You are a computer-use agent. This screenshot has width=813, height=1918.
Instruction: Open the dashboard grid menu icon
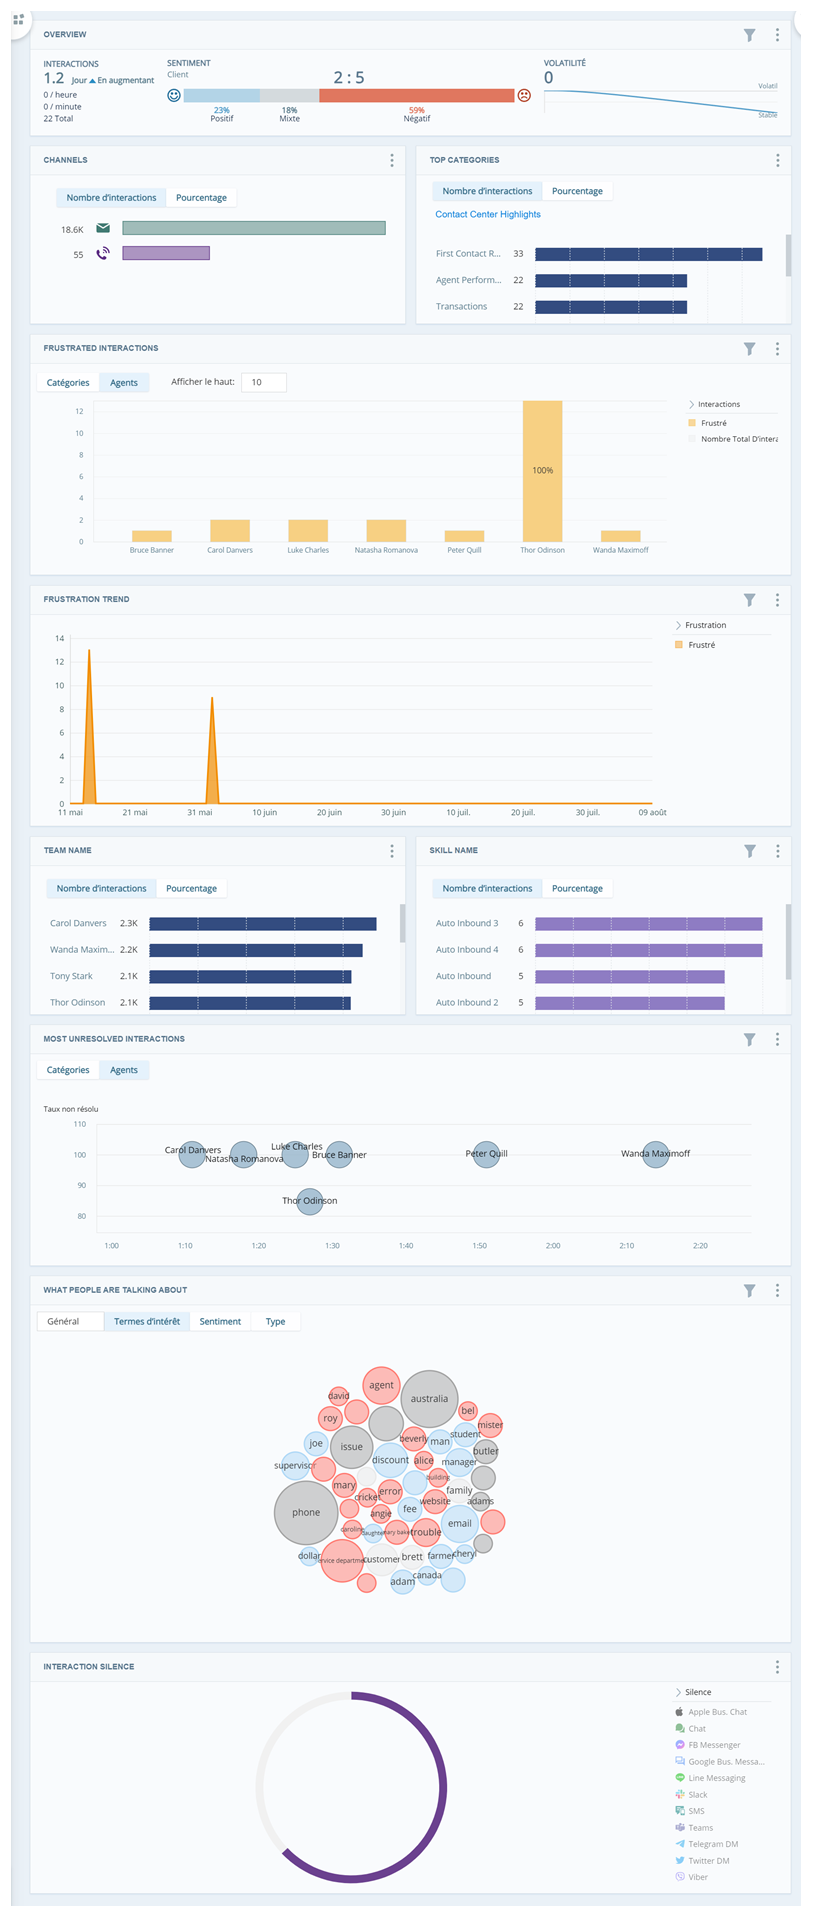[18, 19]
